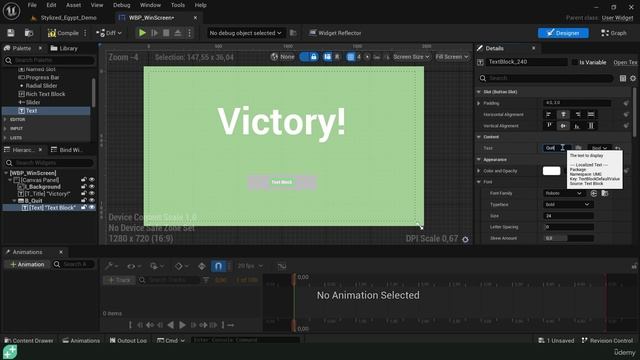
Task: Click the animation timeline play-reverse button
Action: click(x=171, y=325)
